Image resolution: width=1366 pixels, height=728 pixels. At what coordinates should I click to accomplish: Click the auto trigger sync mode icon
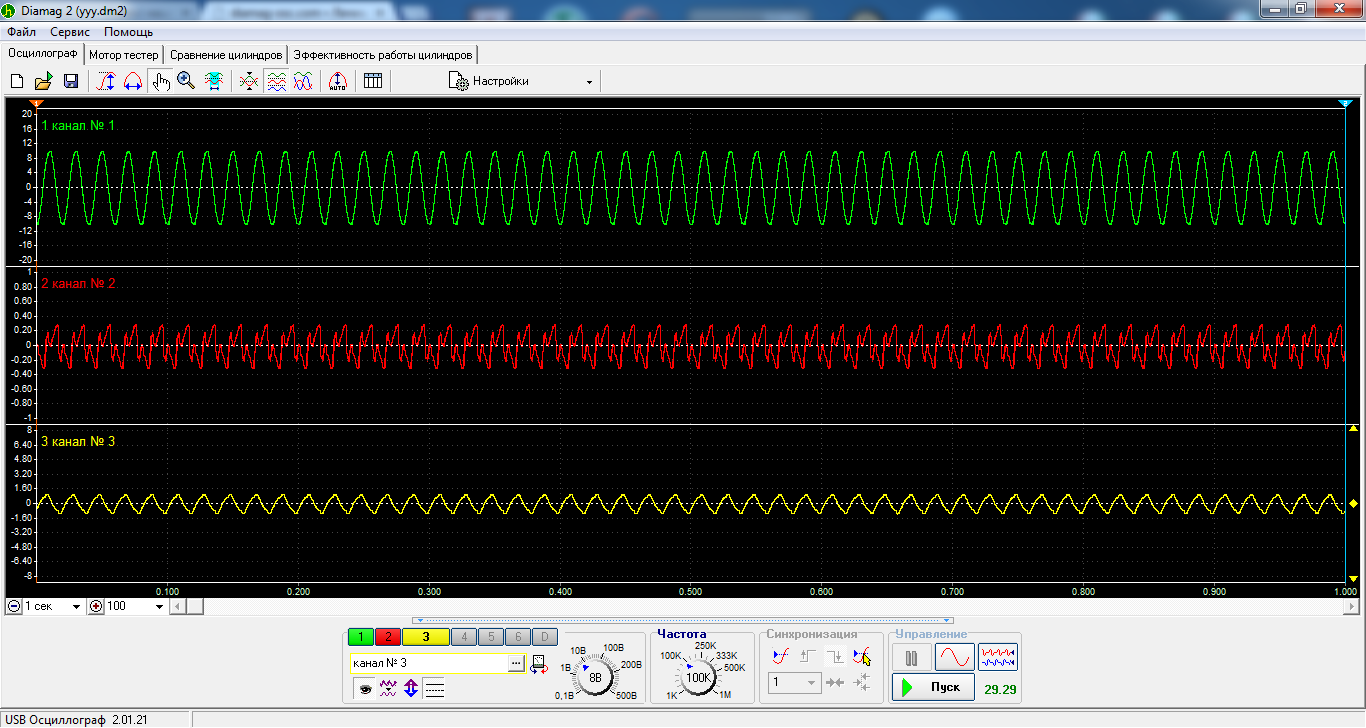coord(781,657)
